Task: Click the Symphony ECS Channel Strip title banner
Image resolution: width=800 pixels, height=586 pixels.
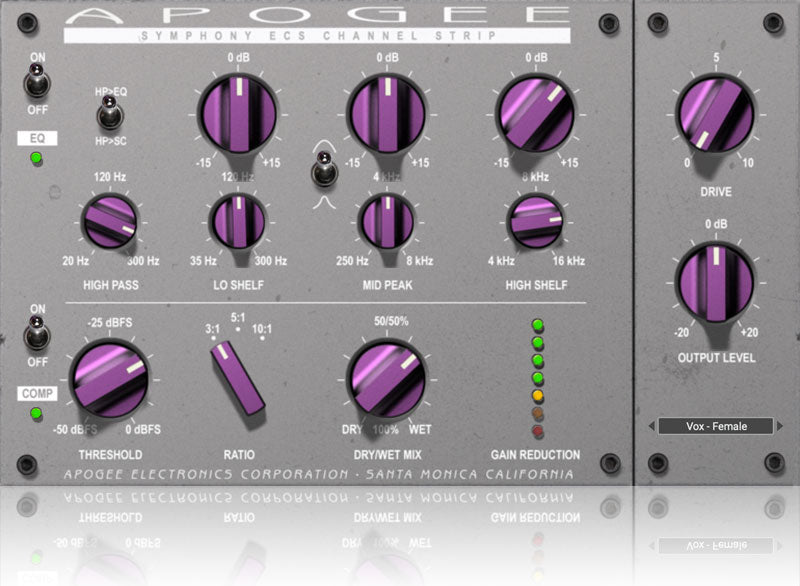Action: click(317, 36)
